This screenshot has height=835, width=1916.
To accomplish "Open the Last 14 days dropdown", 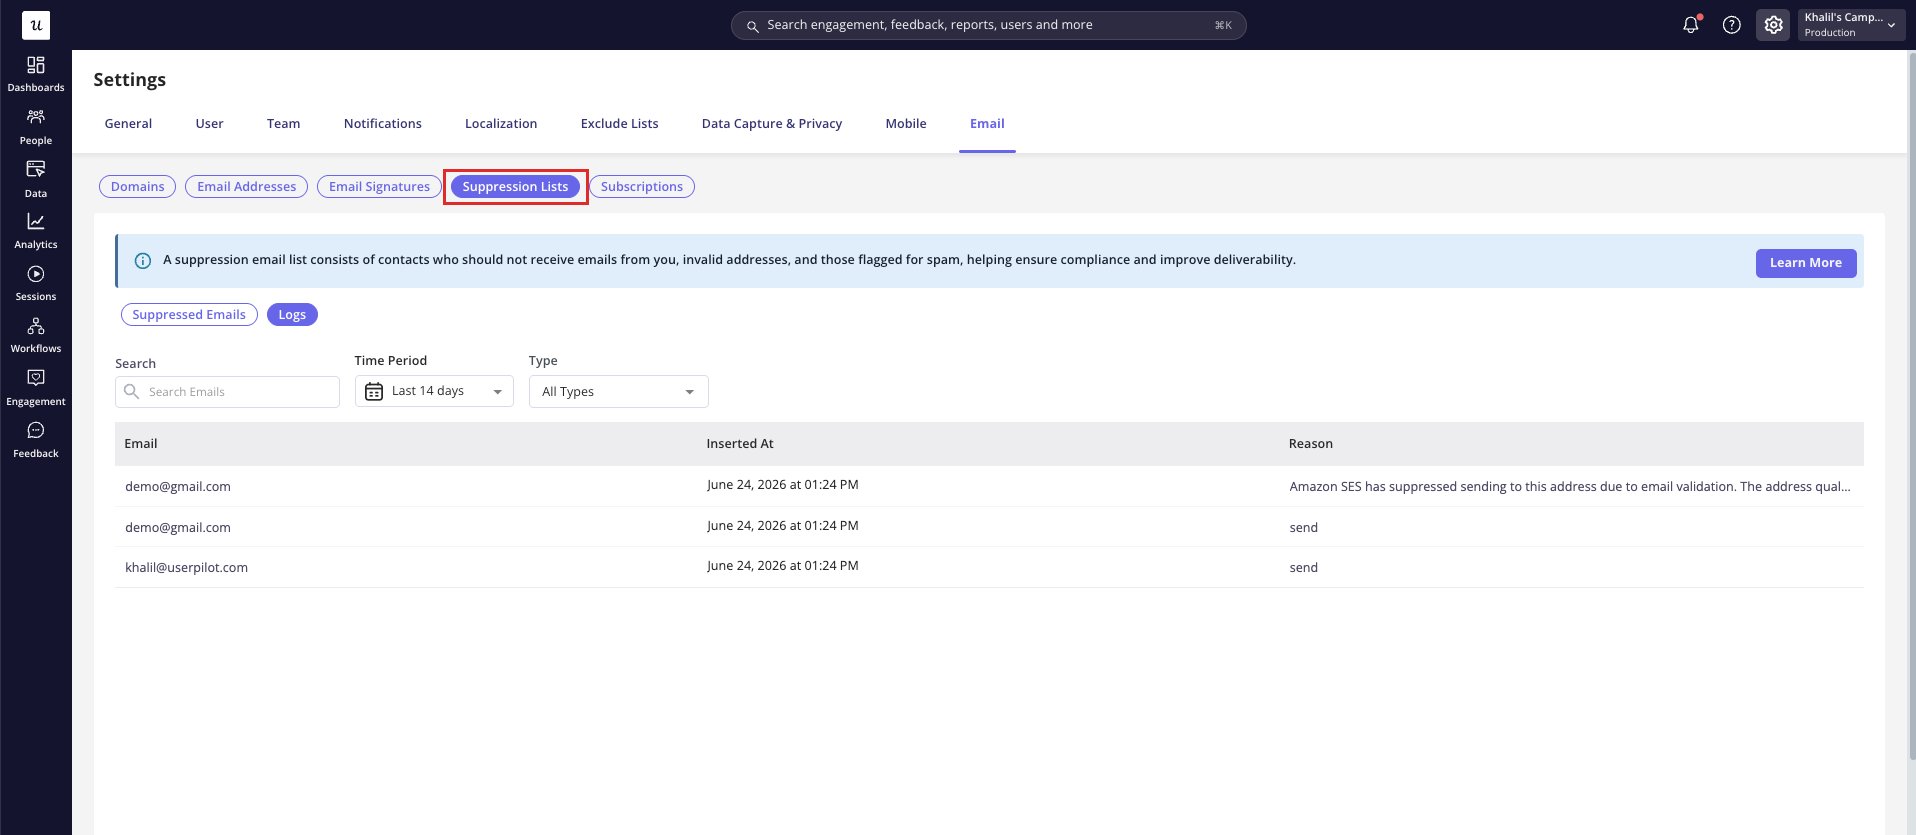I will pyautogui.click(x=434, y=391).
